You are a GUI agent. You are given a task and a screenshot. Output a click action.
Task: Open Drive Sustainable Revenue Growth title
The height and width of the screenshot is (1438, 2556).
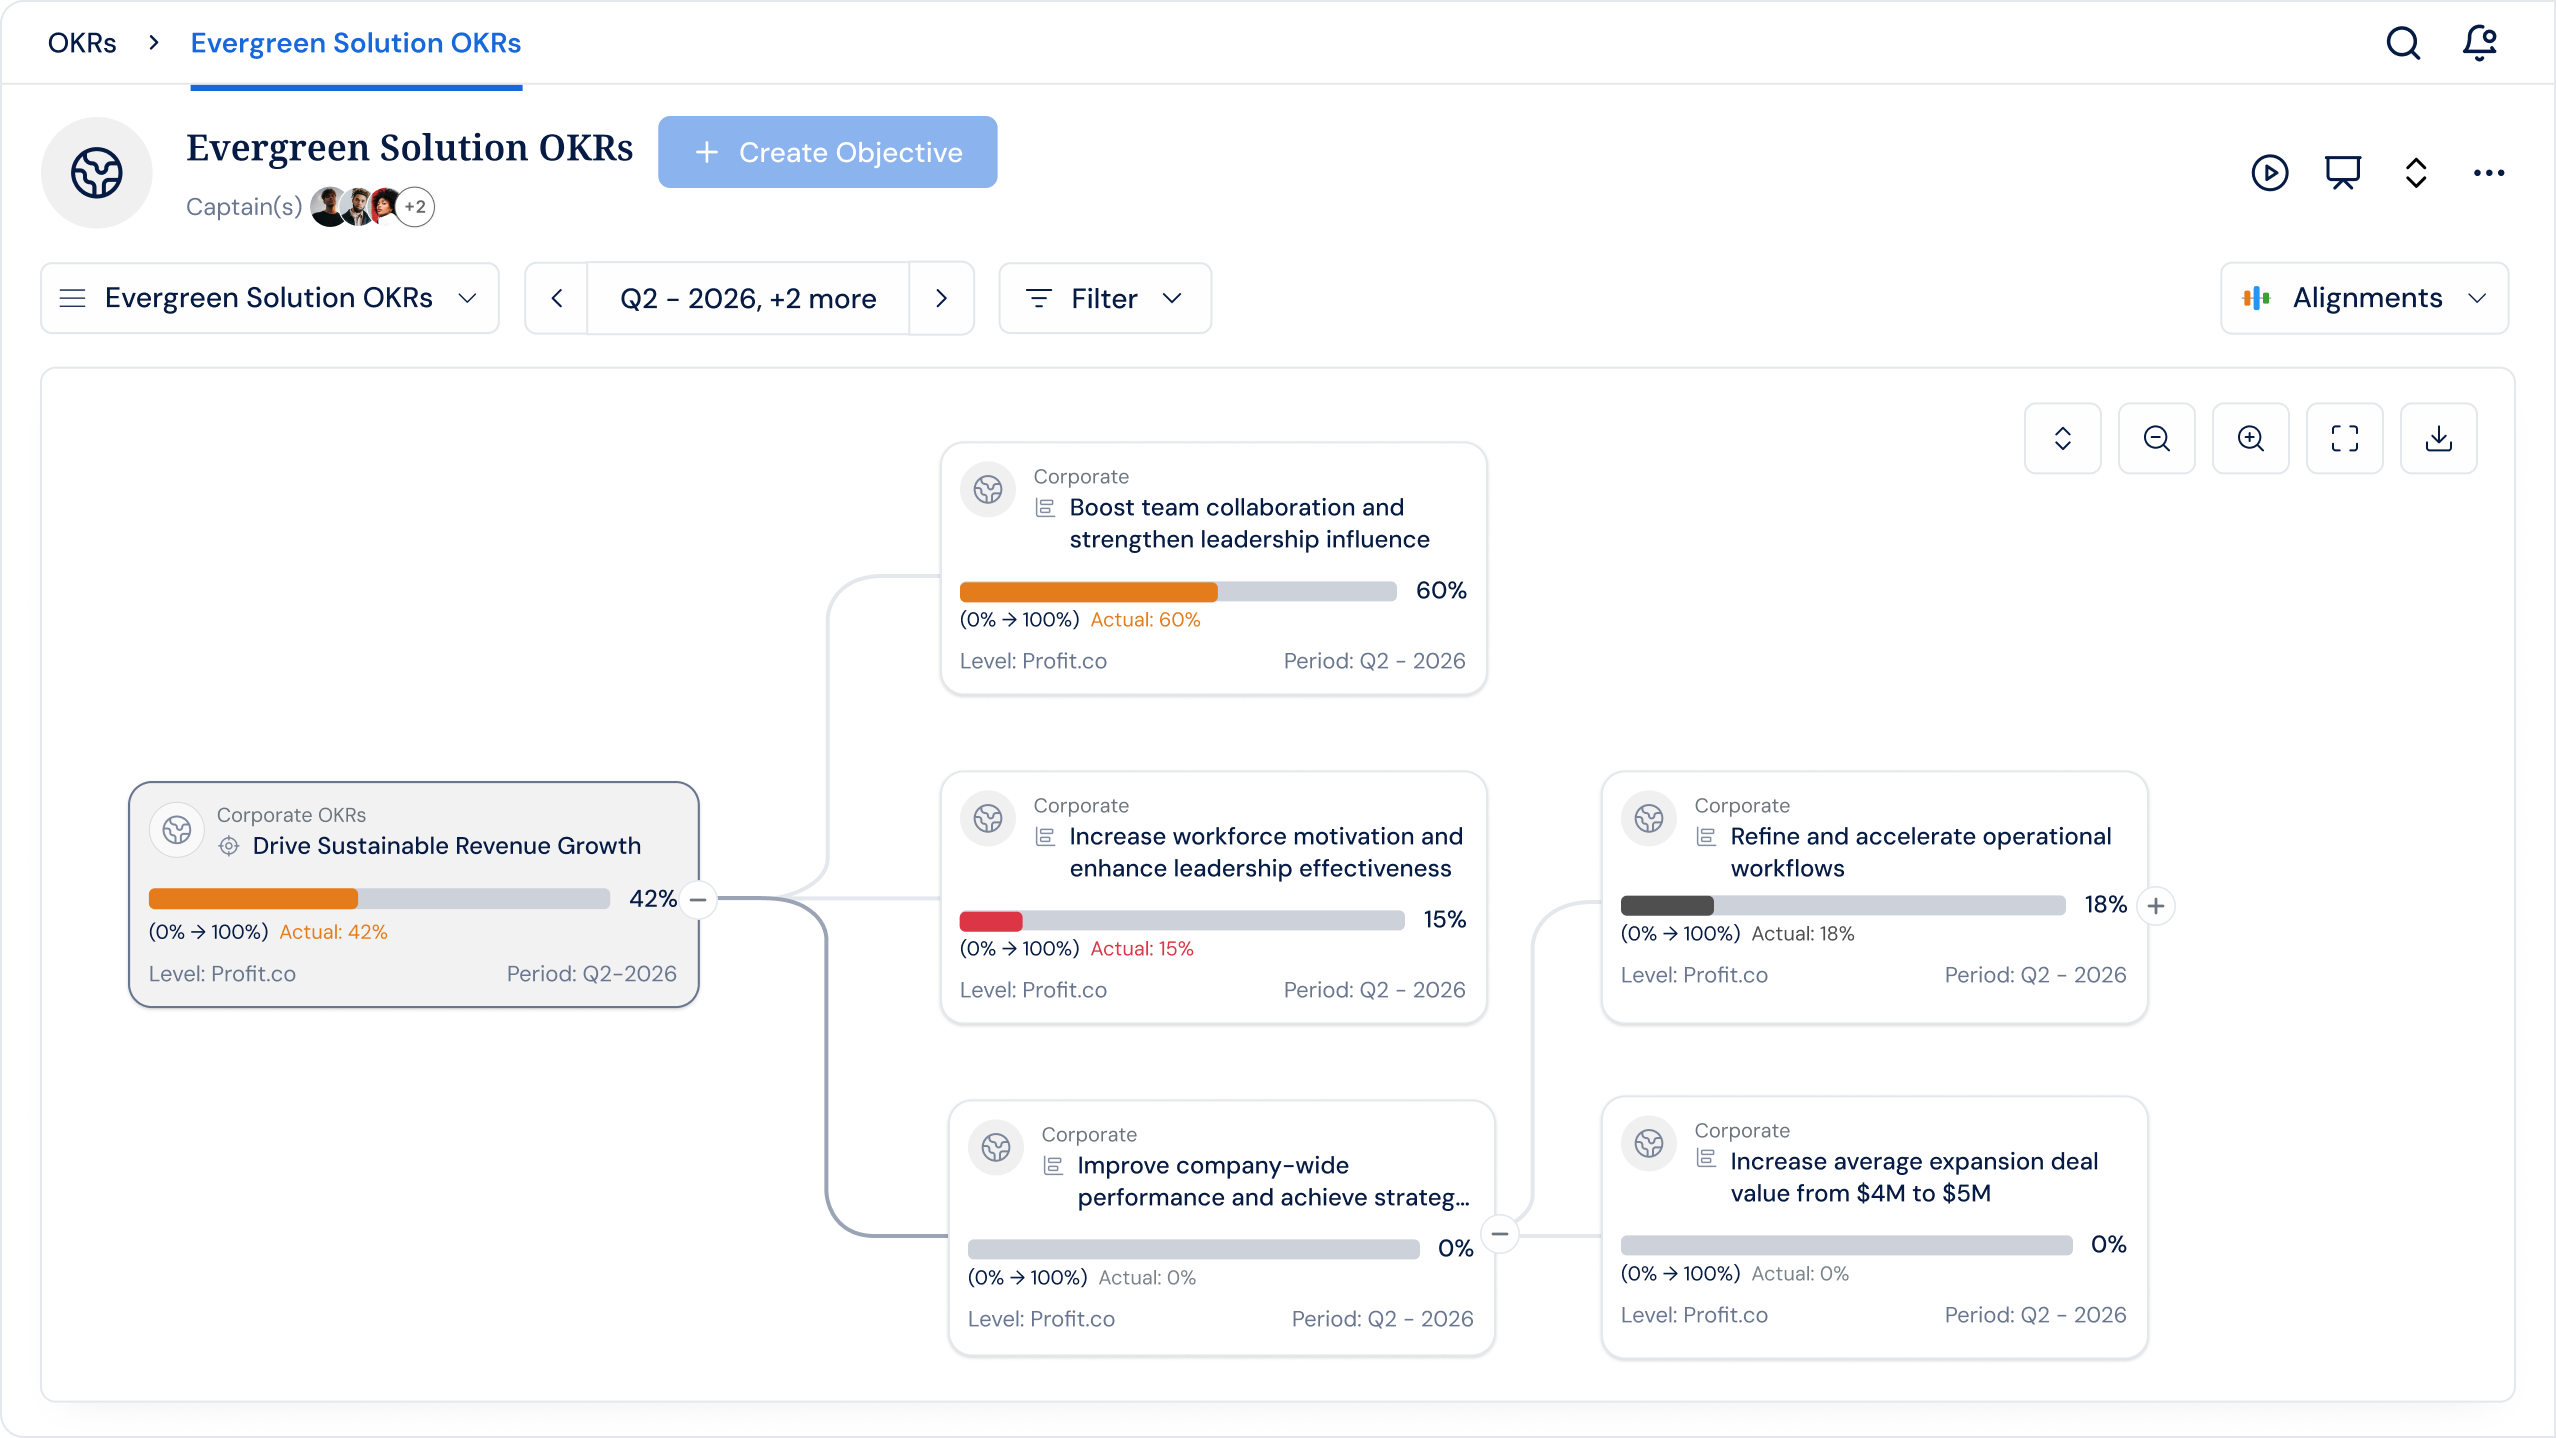click(x=446, y=846)
